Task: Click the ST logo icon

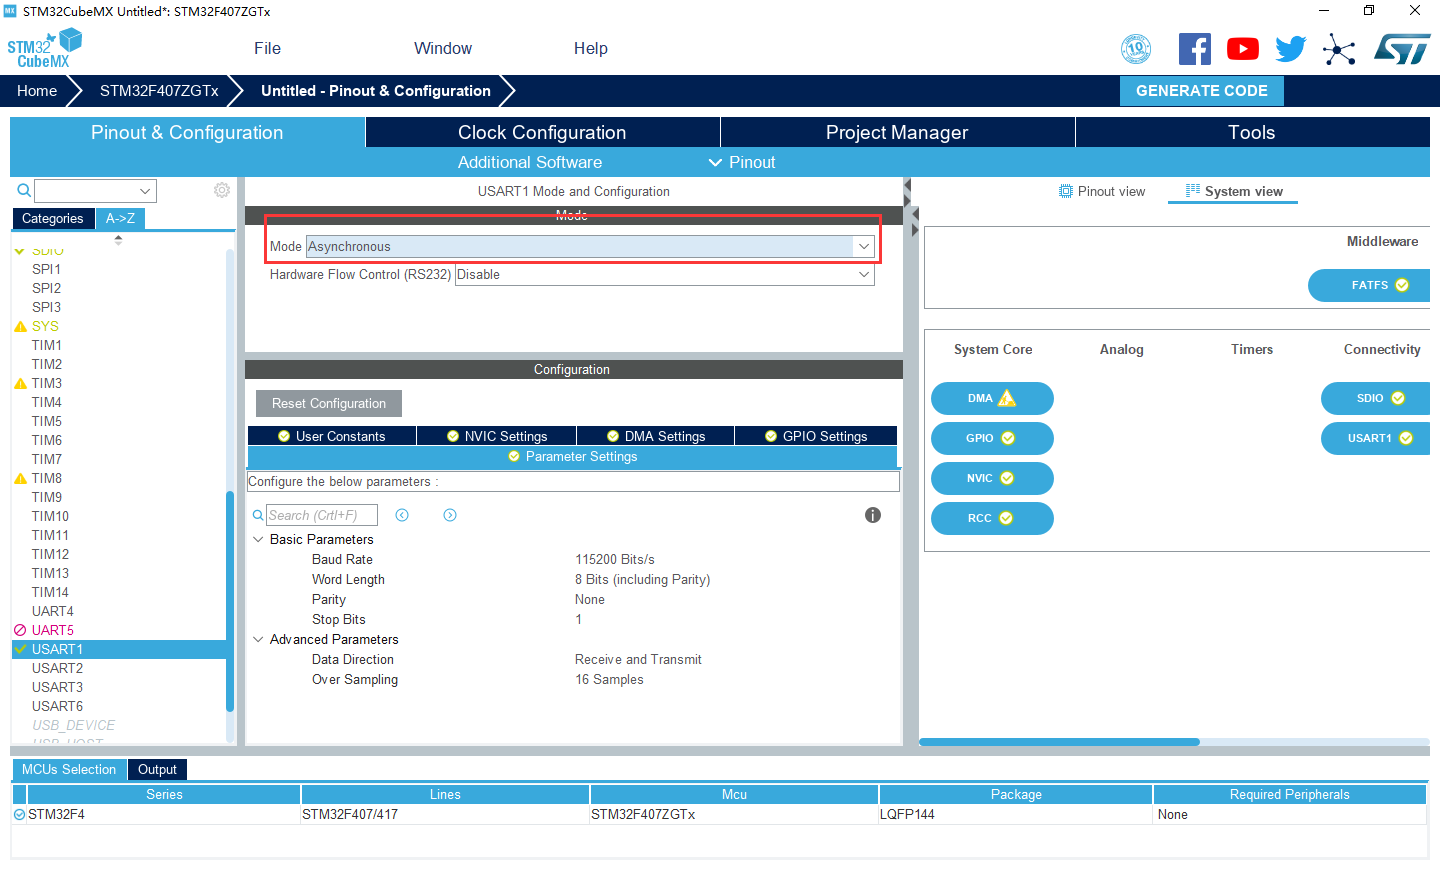Action: coord(1402,49)
